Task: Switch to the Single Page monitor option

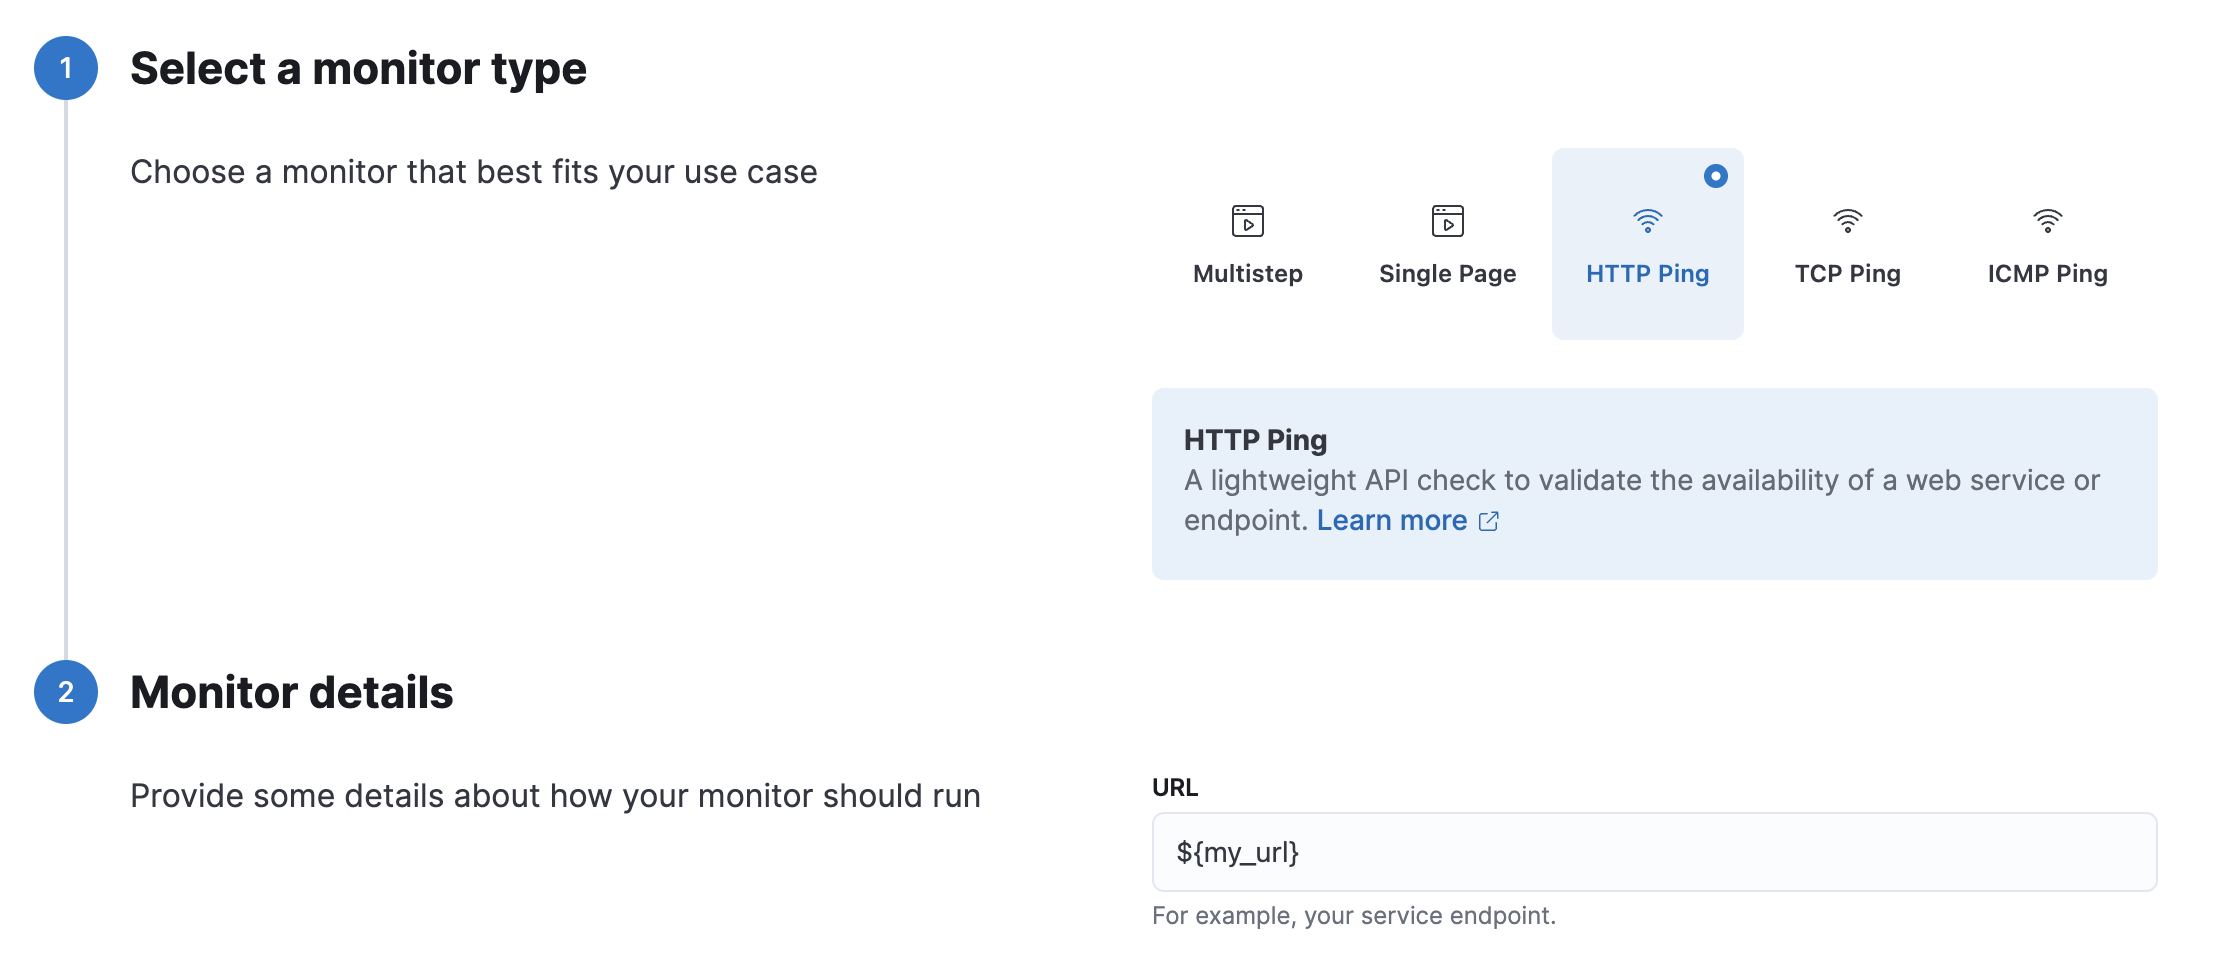Action: (x=1447, y=245)
